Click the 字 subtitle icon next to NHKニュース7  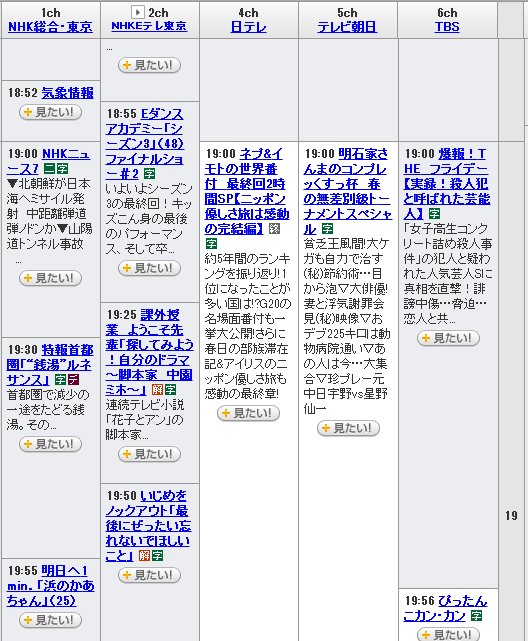coord(63,168)
